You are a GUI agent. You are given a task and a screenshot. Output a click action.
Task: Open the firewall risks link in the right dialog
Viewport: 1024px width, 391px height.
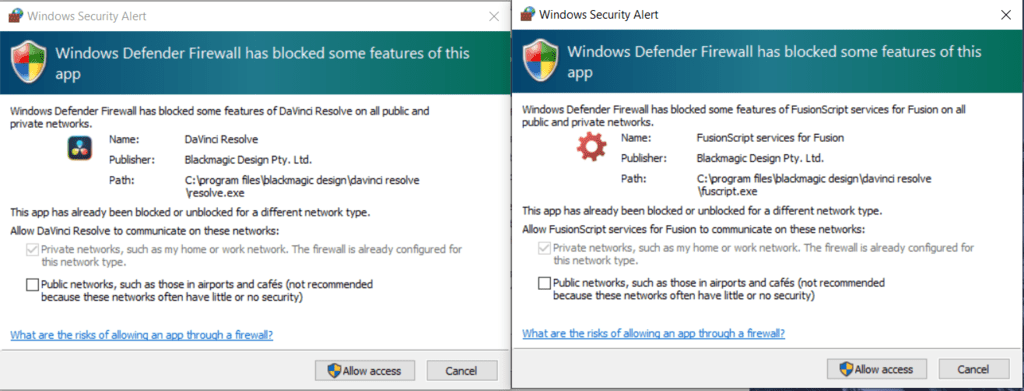point(654,333)
